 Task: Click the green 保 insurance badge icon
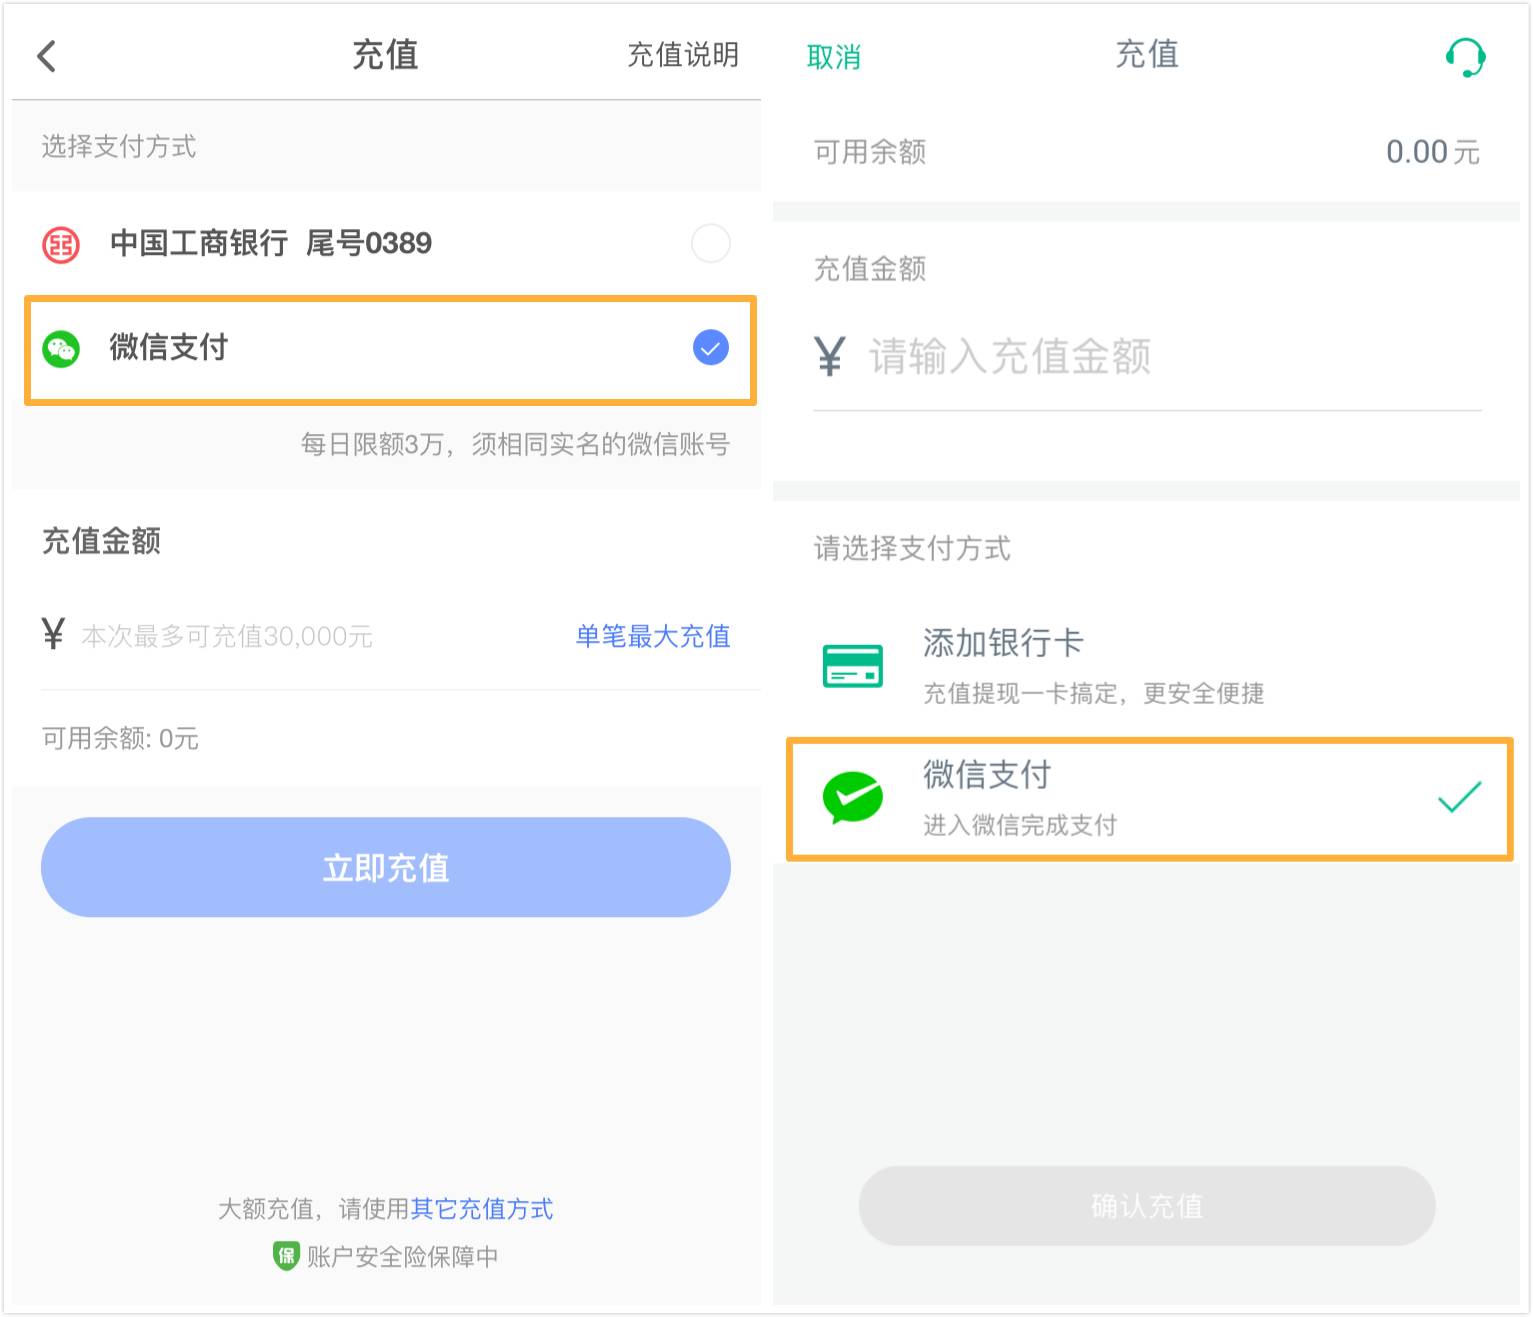[285, 1256]
